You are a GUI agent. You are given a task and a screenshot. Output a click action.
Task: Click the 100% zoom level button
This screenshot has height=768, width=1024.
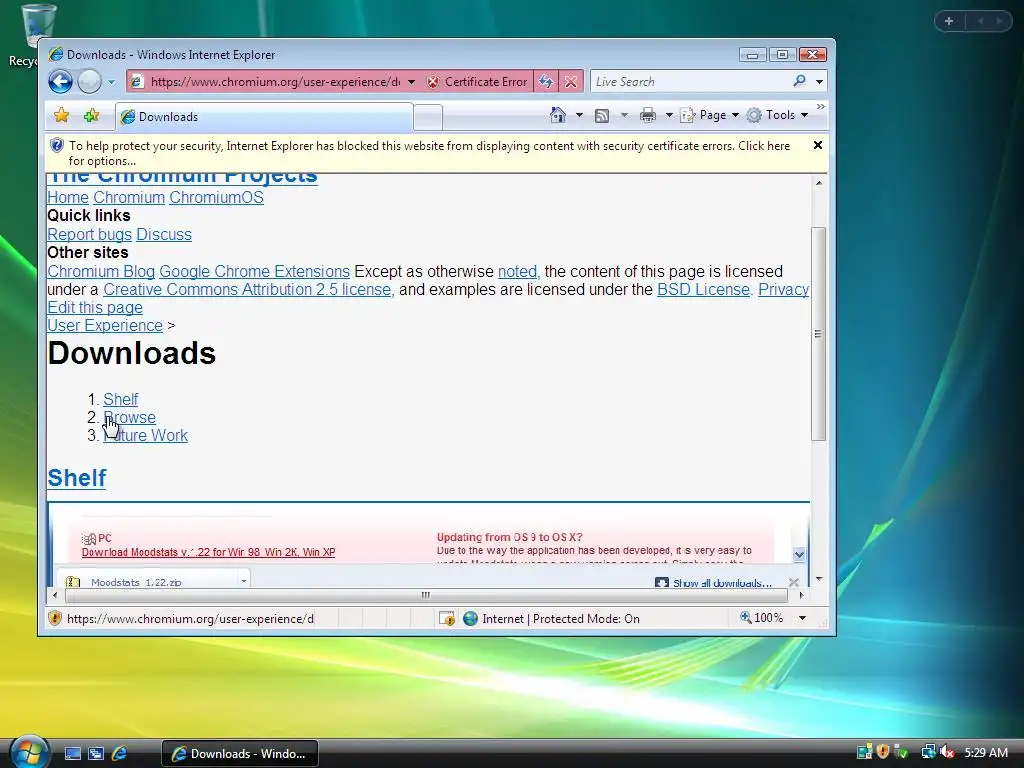[x=761, y=618]
